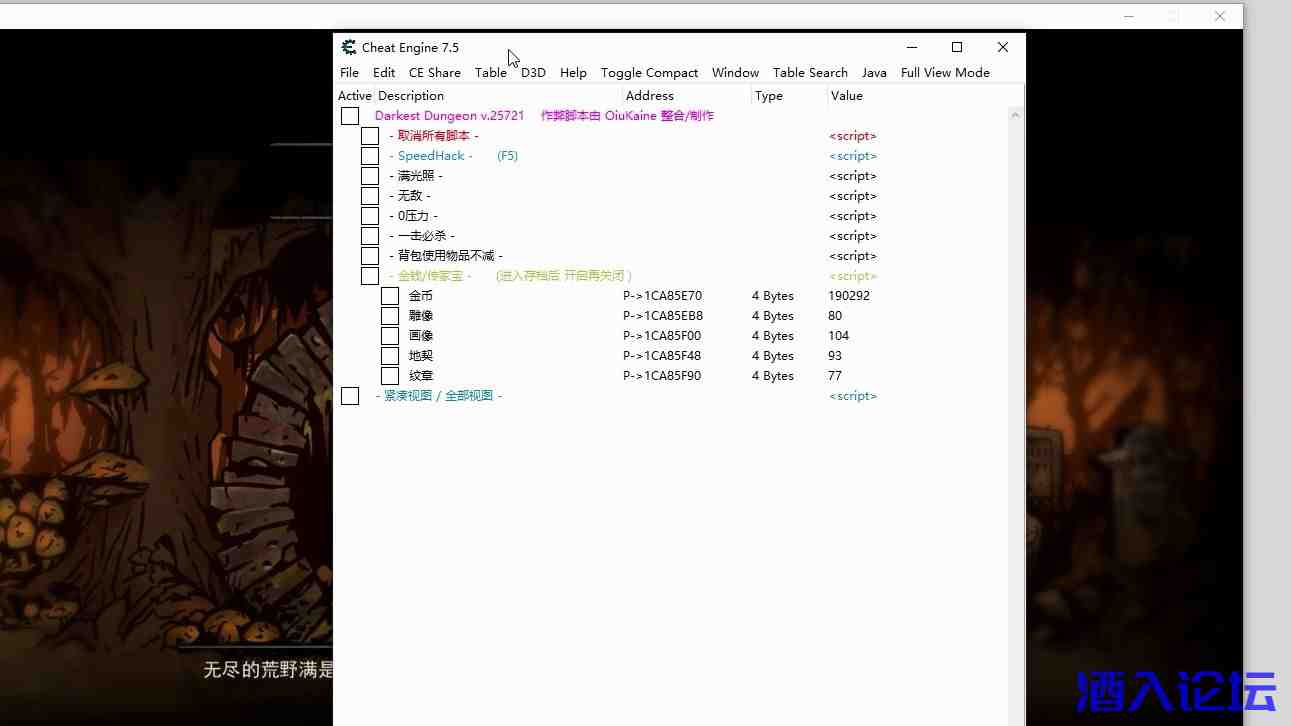Viewport: 1291px width, 726px height.
Task: Click the Active column header
Action: coord(355,96)
